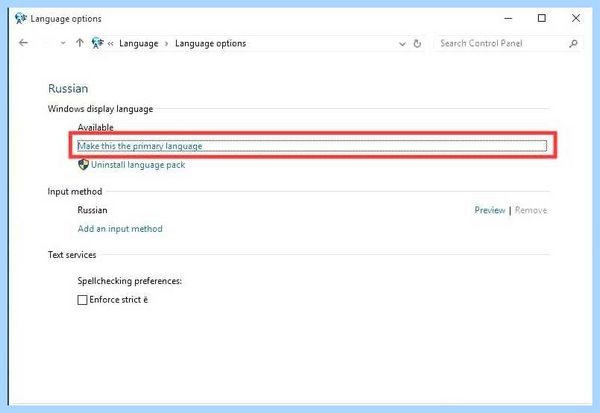The width and height of the screenshot is (600, 413).
Task: Expand the breadcrumb overflow double chevron
Action: (x=110, y=44)
